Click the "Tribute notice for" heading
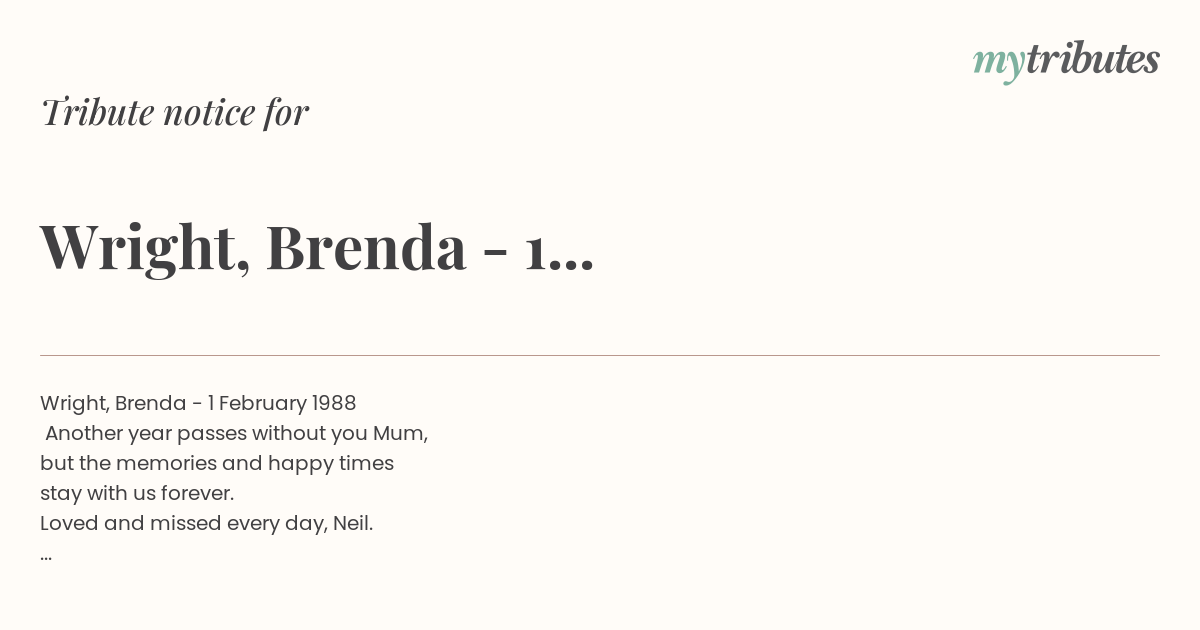The image size is (1200, 630). 175,112
